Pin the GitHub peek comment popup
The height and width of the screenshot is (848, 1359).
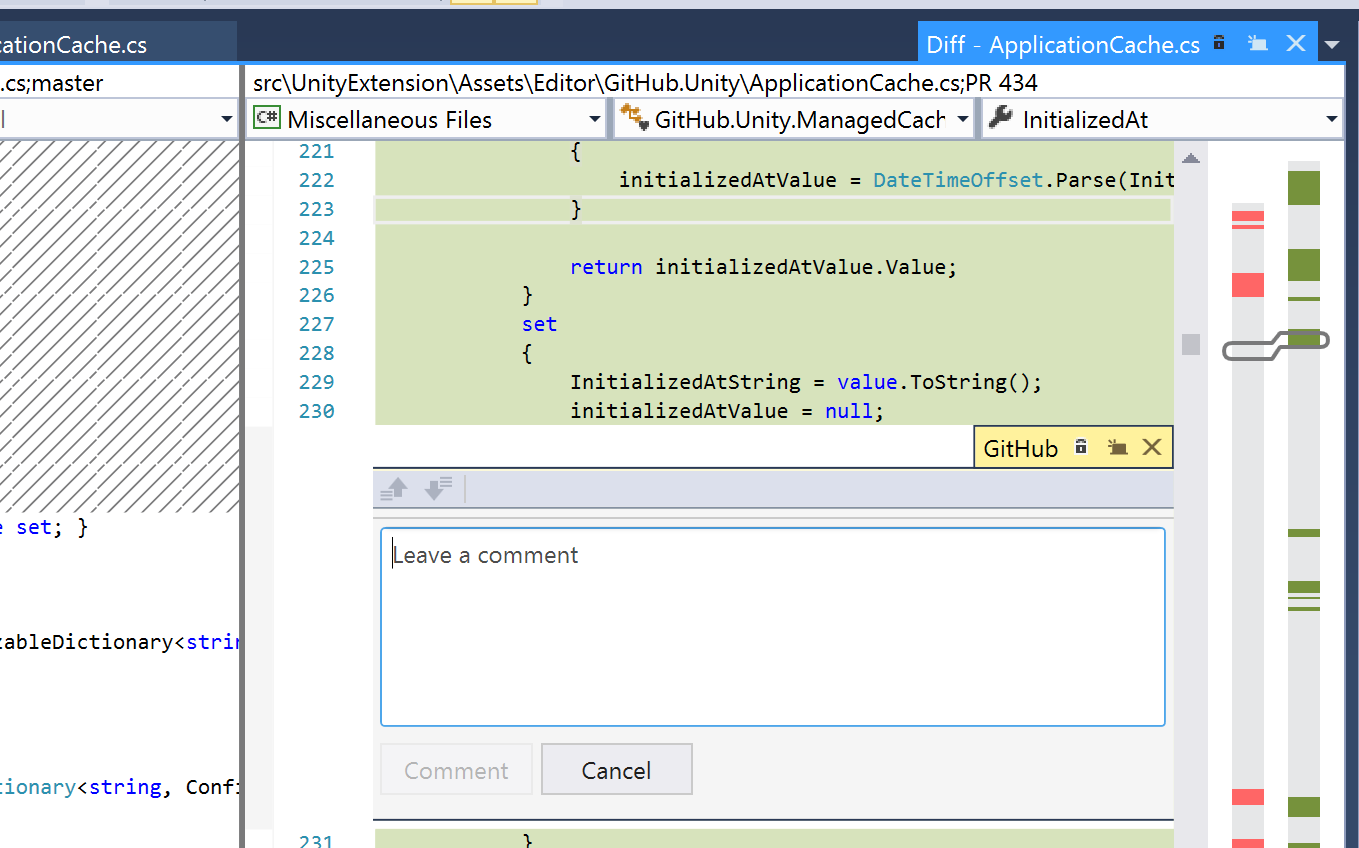tap(1081, 447)
